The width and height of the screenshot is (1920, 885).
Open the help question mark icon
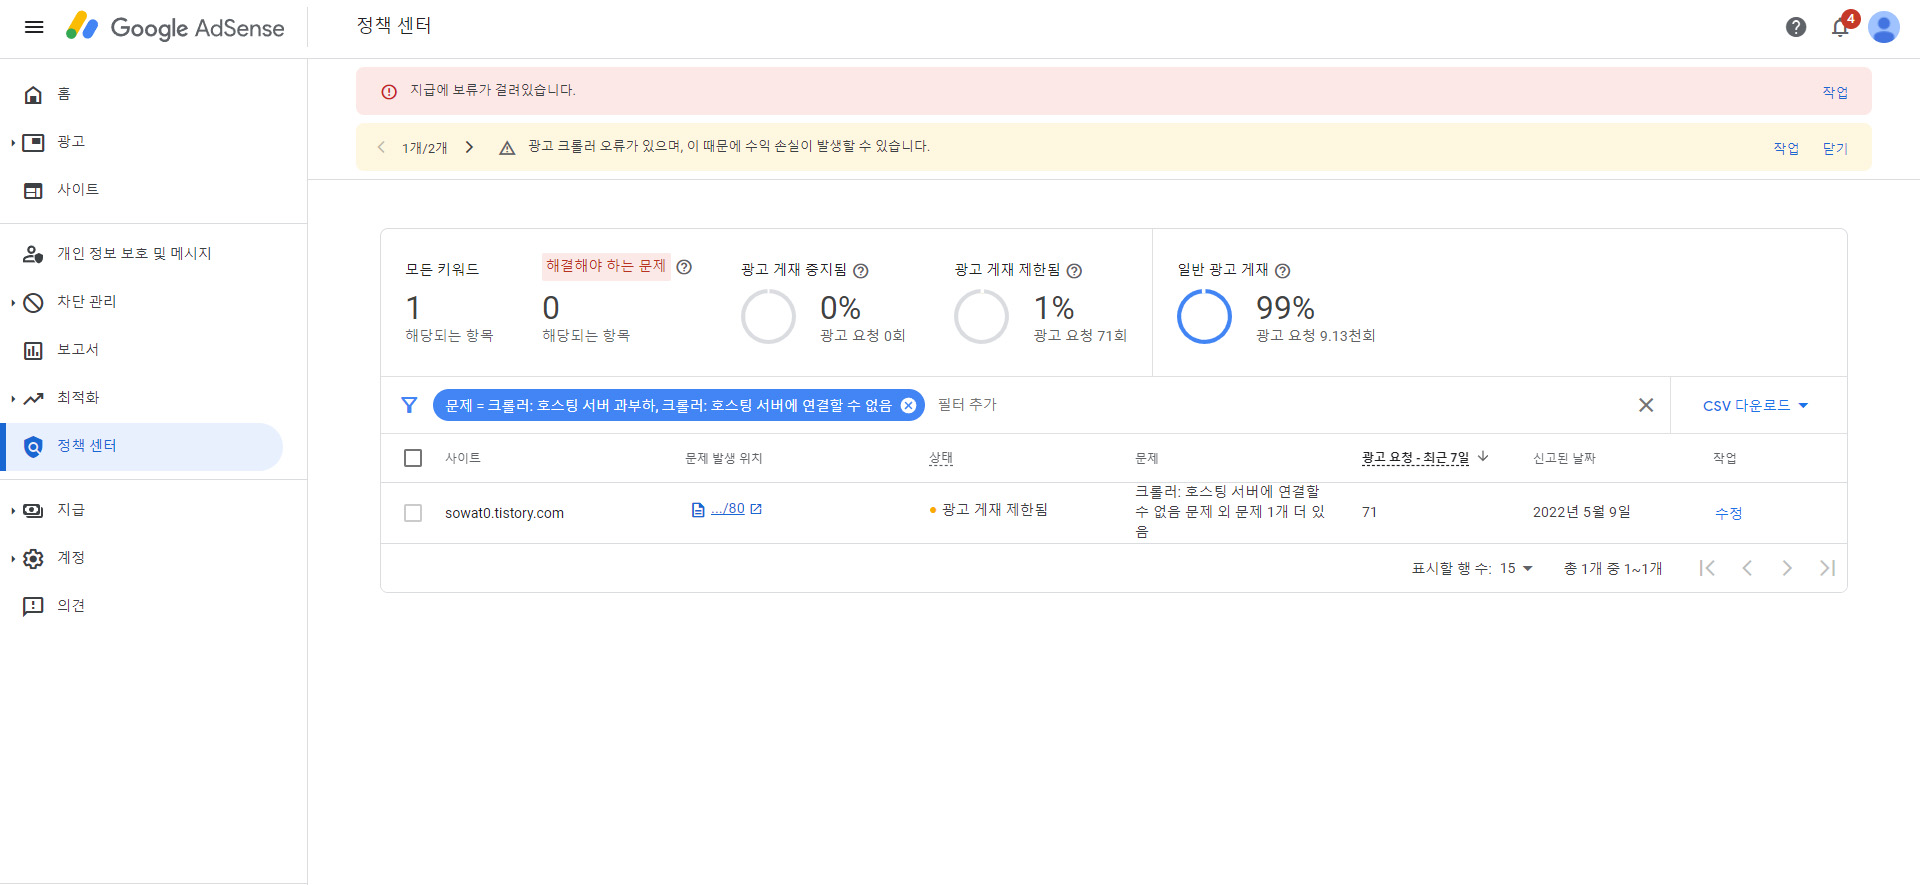(1796, 27)
